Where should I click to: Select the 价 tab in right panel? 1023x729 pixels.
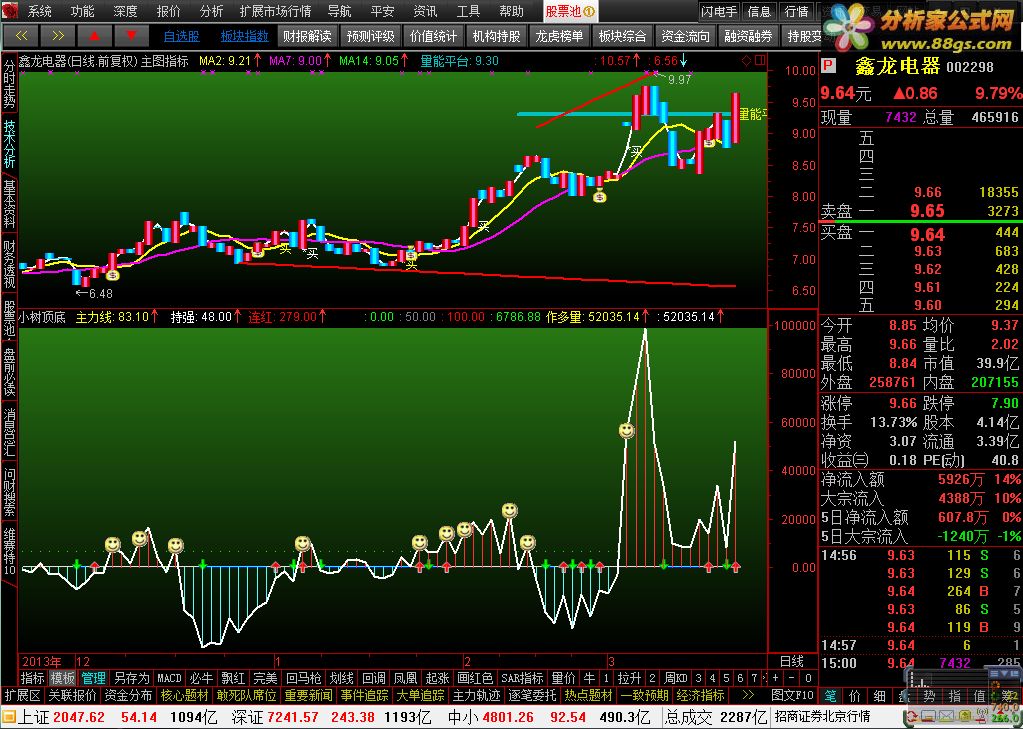[x=854, y=696]
